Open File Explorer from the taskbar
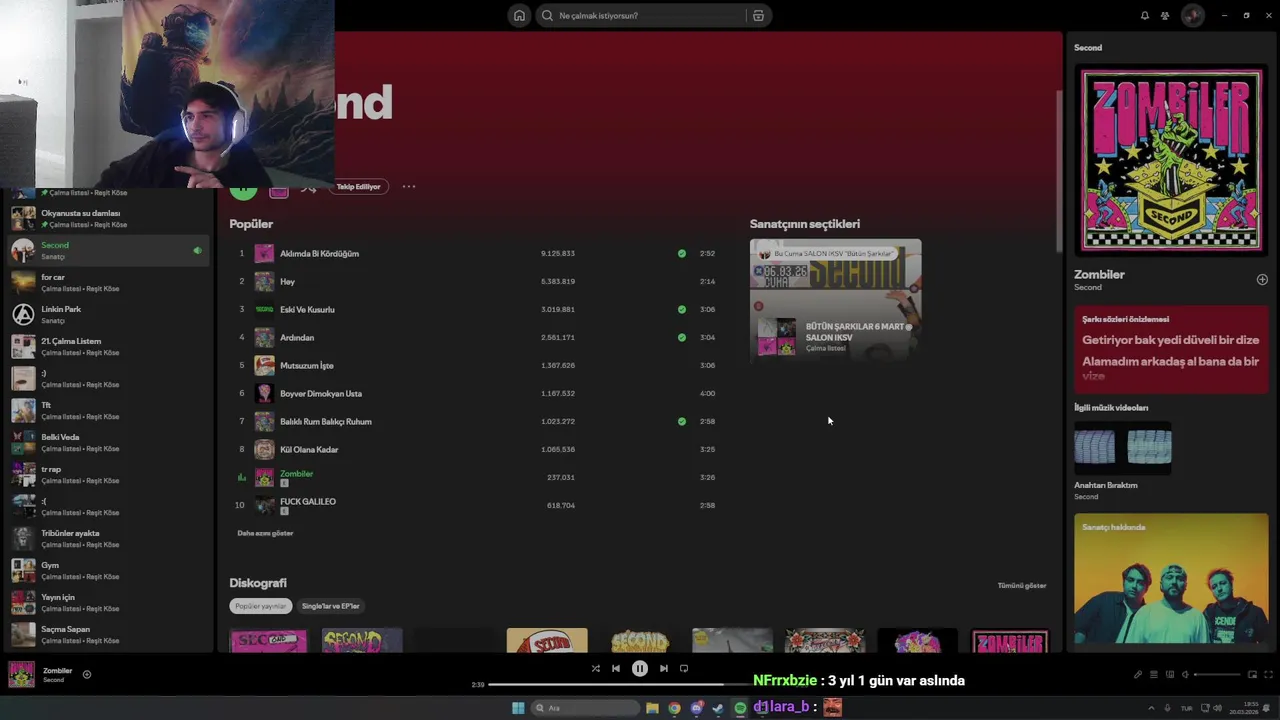 (652, 708)
